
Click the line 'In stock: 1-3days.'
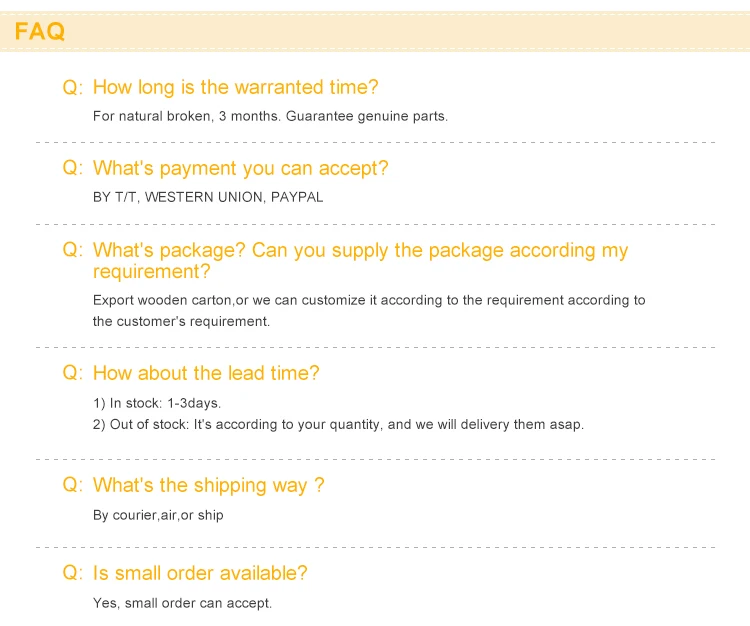click(x=157, y=403)
